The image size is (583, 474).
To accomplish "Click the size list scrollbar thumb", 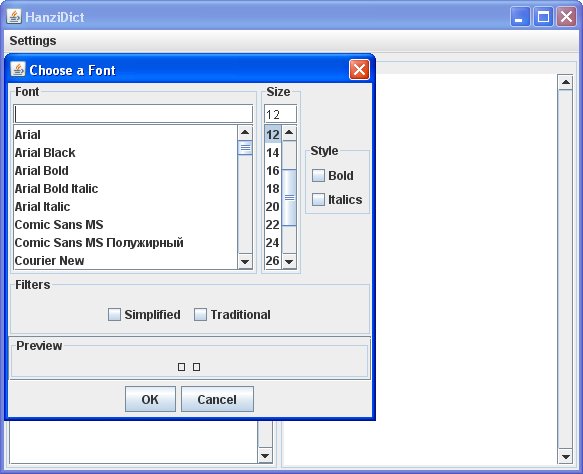I will coord(289,197).
